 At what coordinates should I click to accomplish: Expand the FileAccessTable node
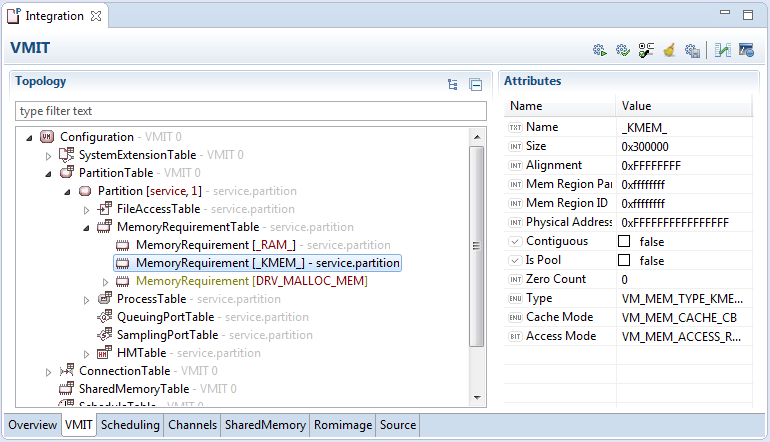tap(86, 209)
